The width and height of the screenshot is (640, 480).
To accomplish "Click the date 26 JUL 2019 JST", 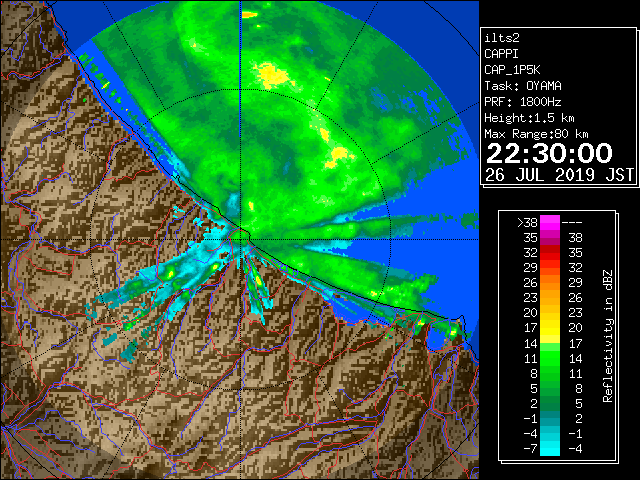I will 559,175.
